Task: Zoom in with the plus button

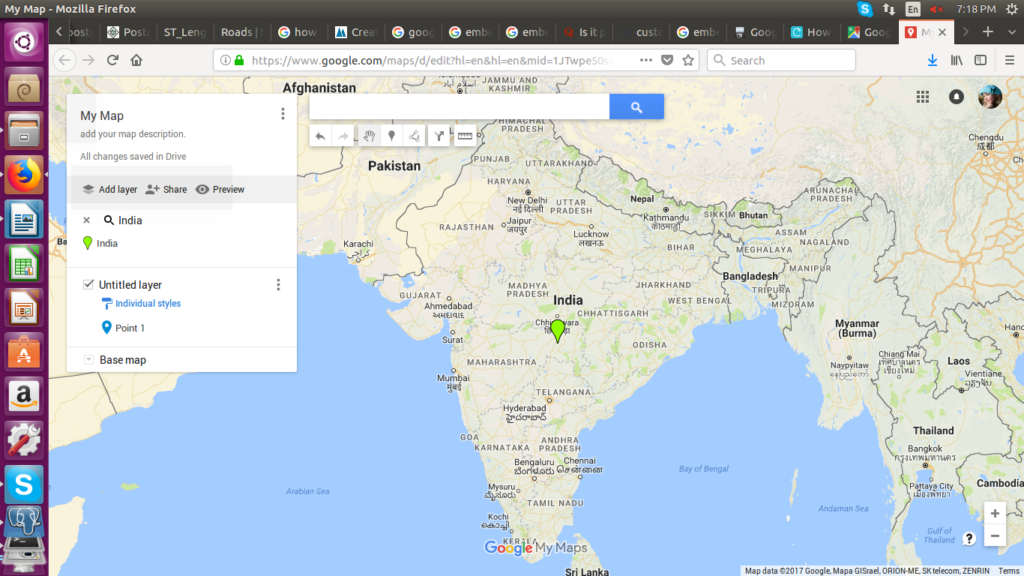Action: click(994, 514)
